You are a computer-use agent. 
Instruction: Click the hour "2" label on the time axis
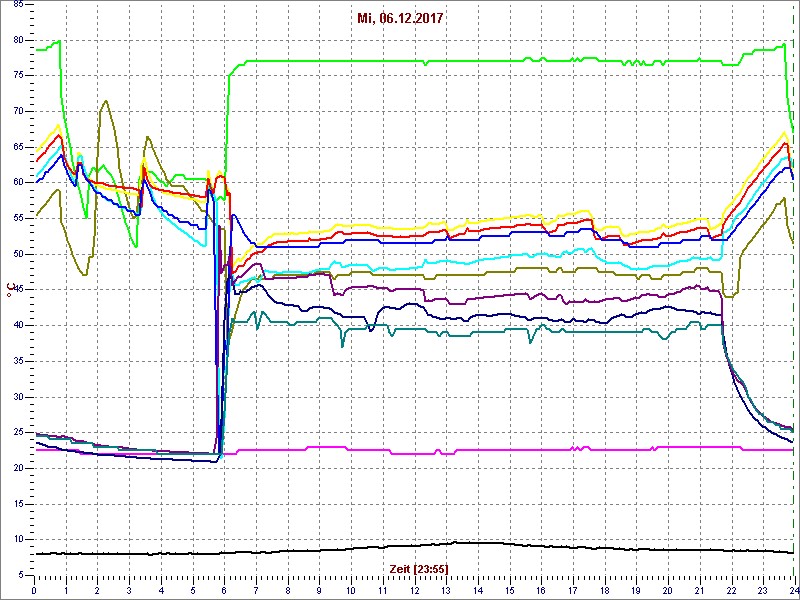[97, 589]
